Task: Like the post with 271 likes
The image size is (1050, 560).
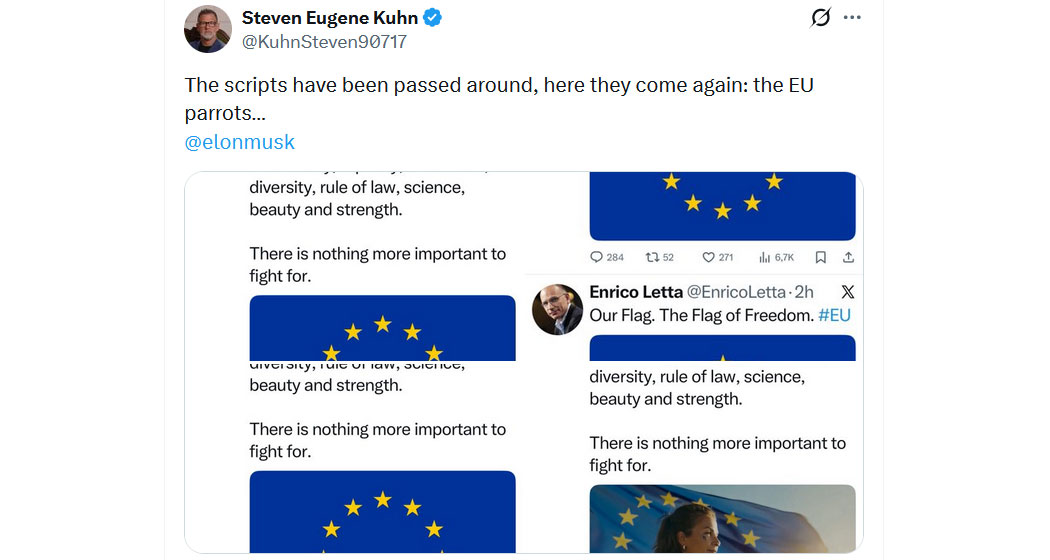Action: [709, 257]
